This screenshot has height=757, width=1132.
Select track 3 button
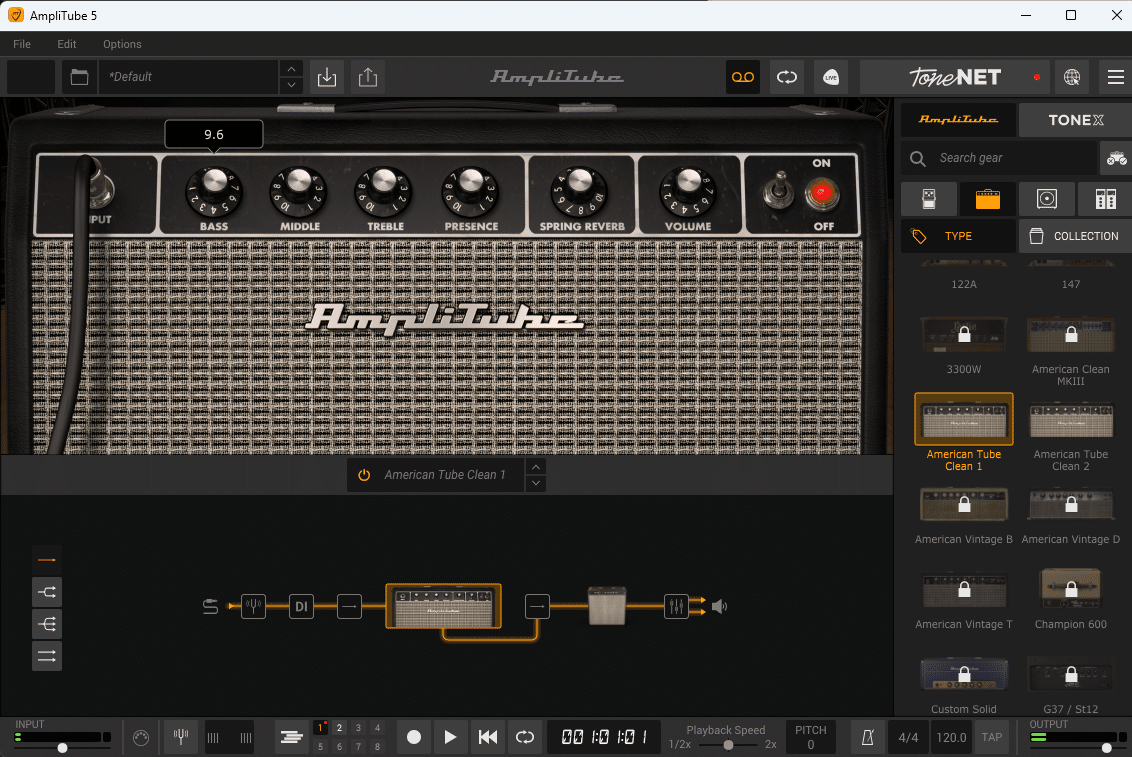[358, 728]
